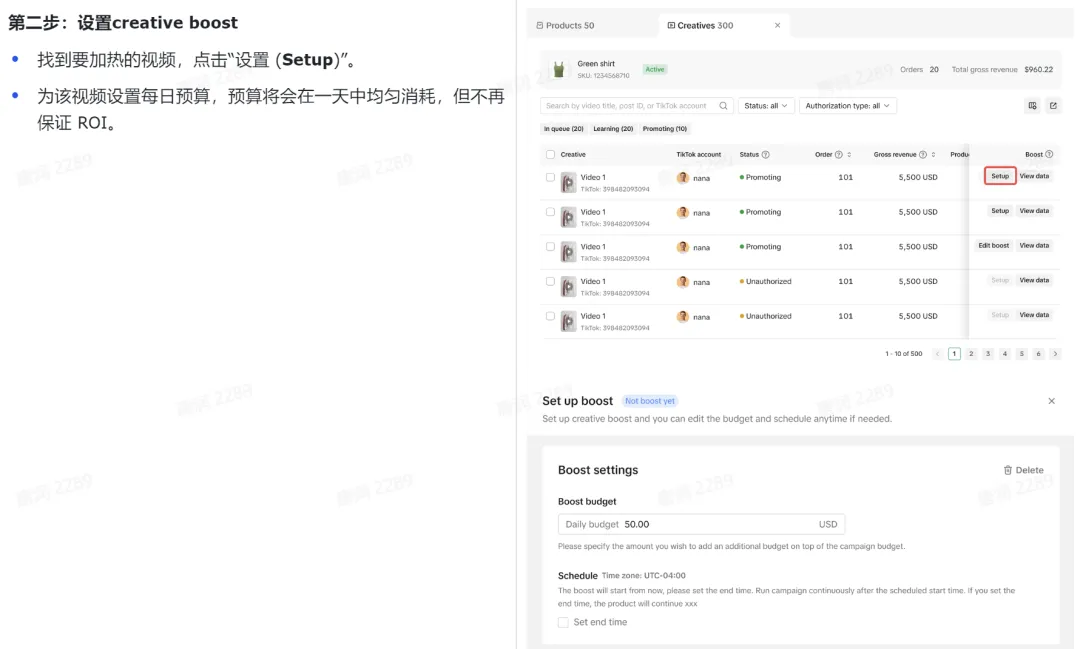Image resolution: width=1080 pixels, height=649 pixels.
Task: Click the Boost column help icon
Action: pos(1049,155)
